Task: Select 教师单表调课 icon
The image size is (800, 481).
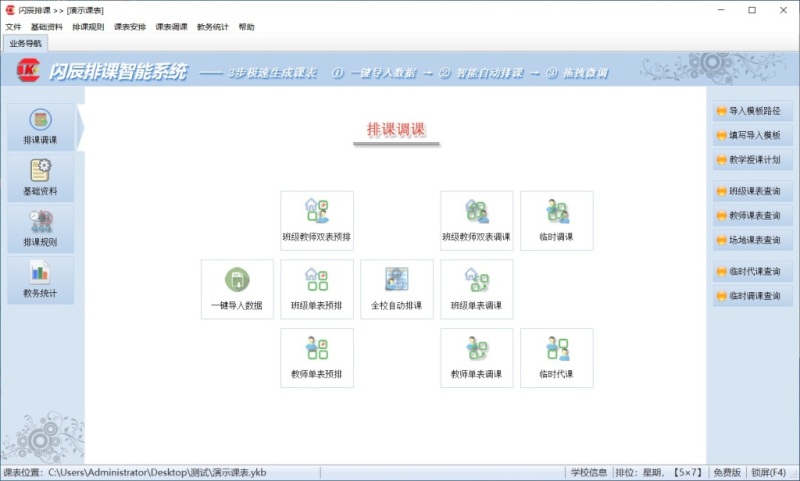Action: (x=477, y=358)
